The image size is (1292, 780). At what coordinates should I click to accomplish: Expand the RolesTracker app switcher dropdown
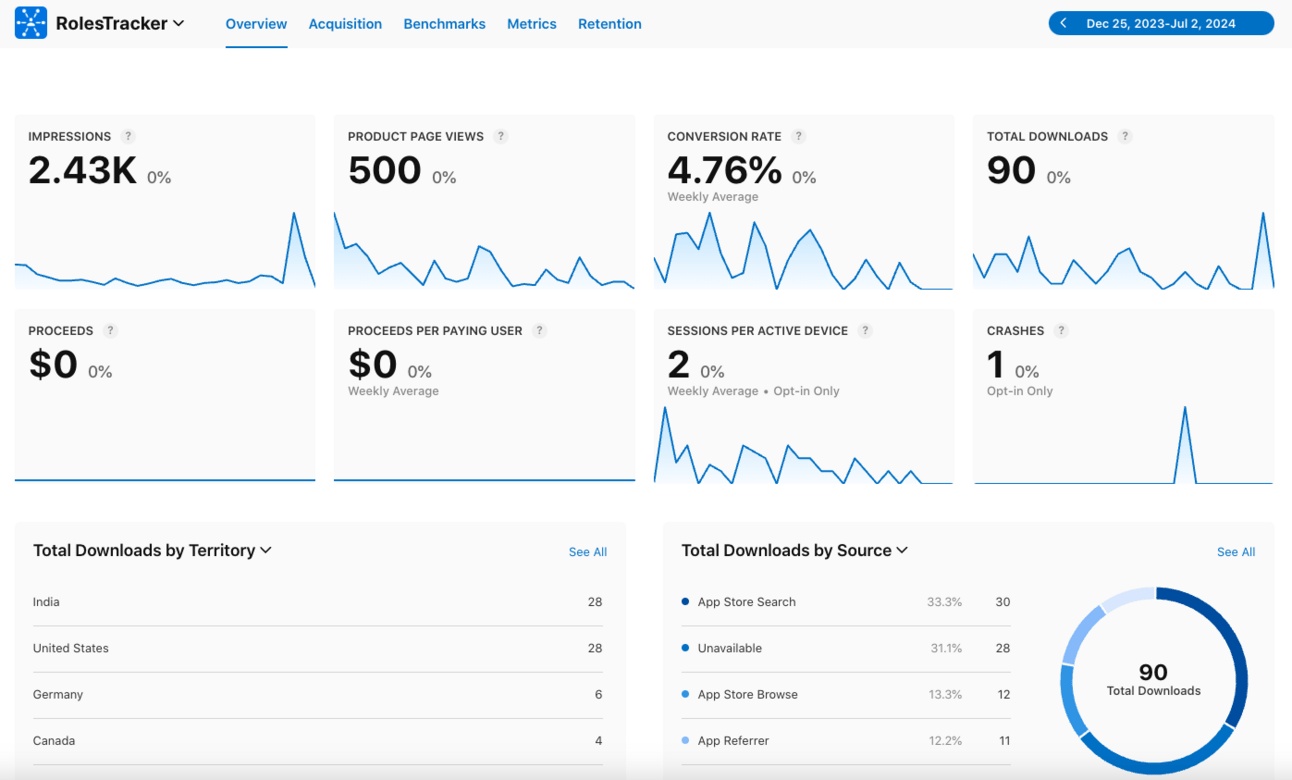[178, 23]
